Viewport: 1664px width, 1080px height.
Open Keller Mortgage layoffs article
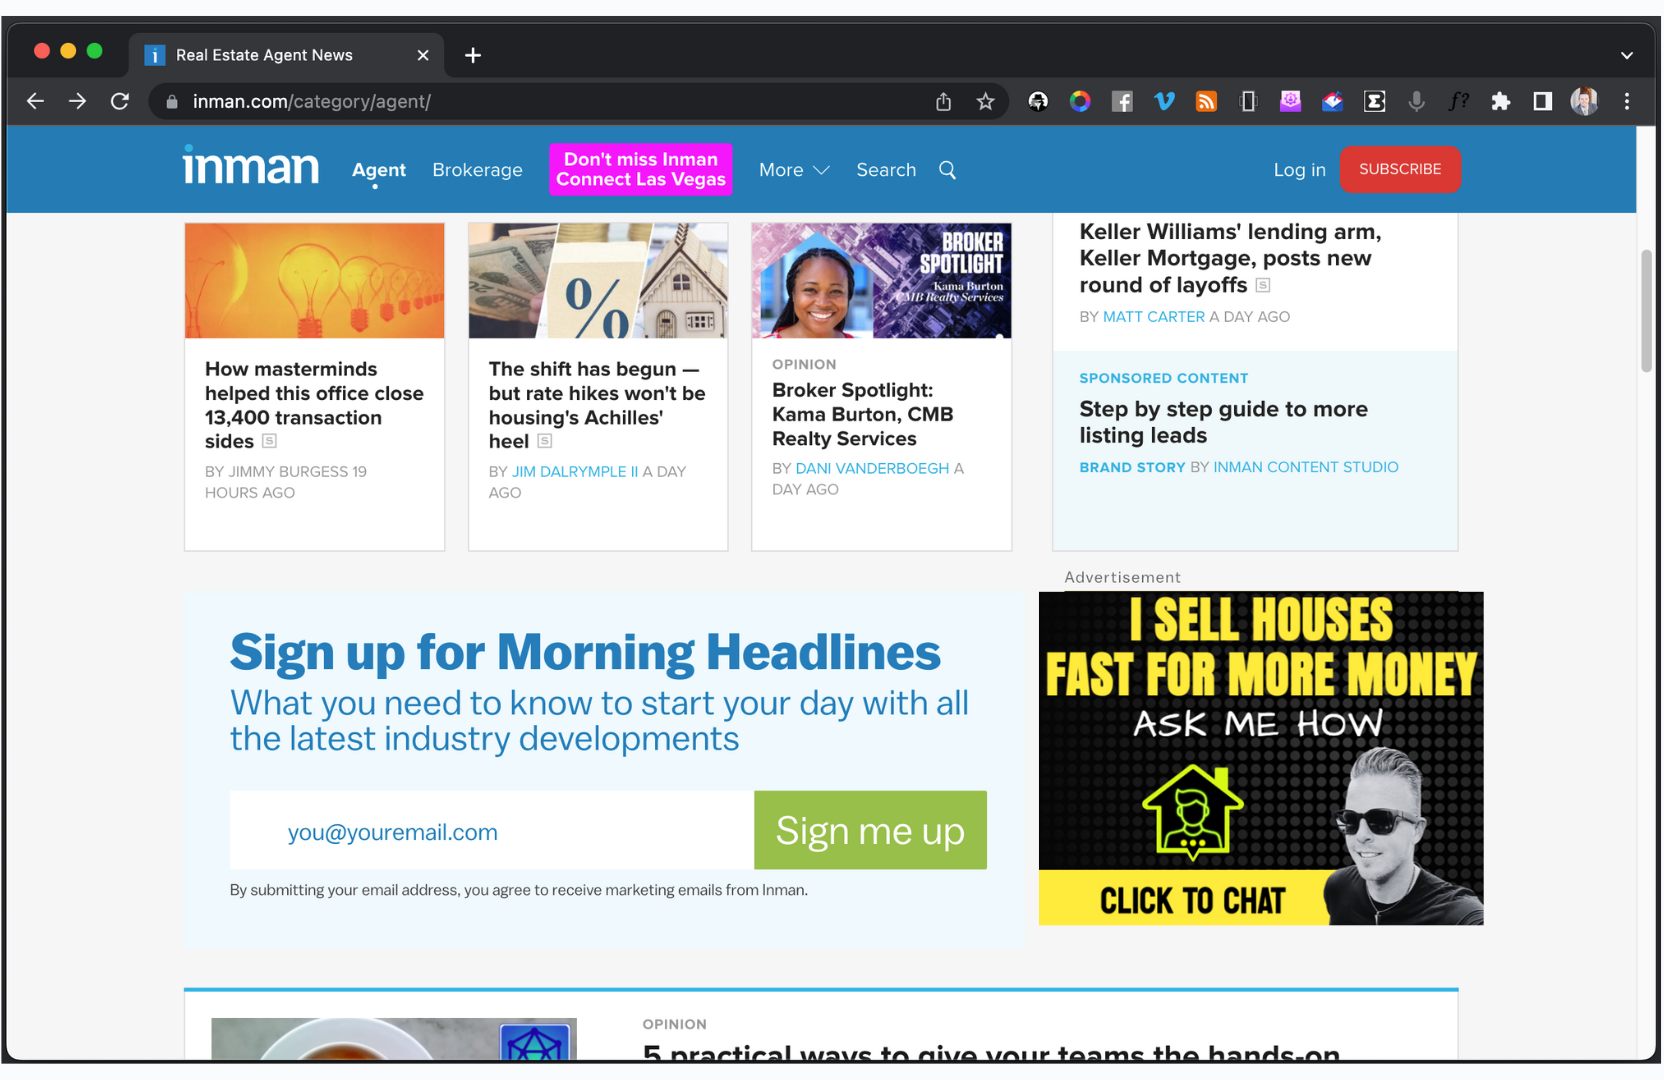tap(1230, 258)
